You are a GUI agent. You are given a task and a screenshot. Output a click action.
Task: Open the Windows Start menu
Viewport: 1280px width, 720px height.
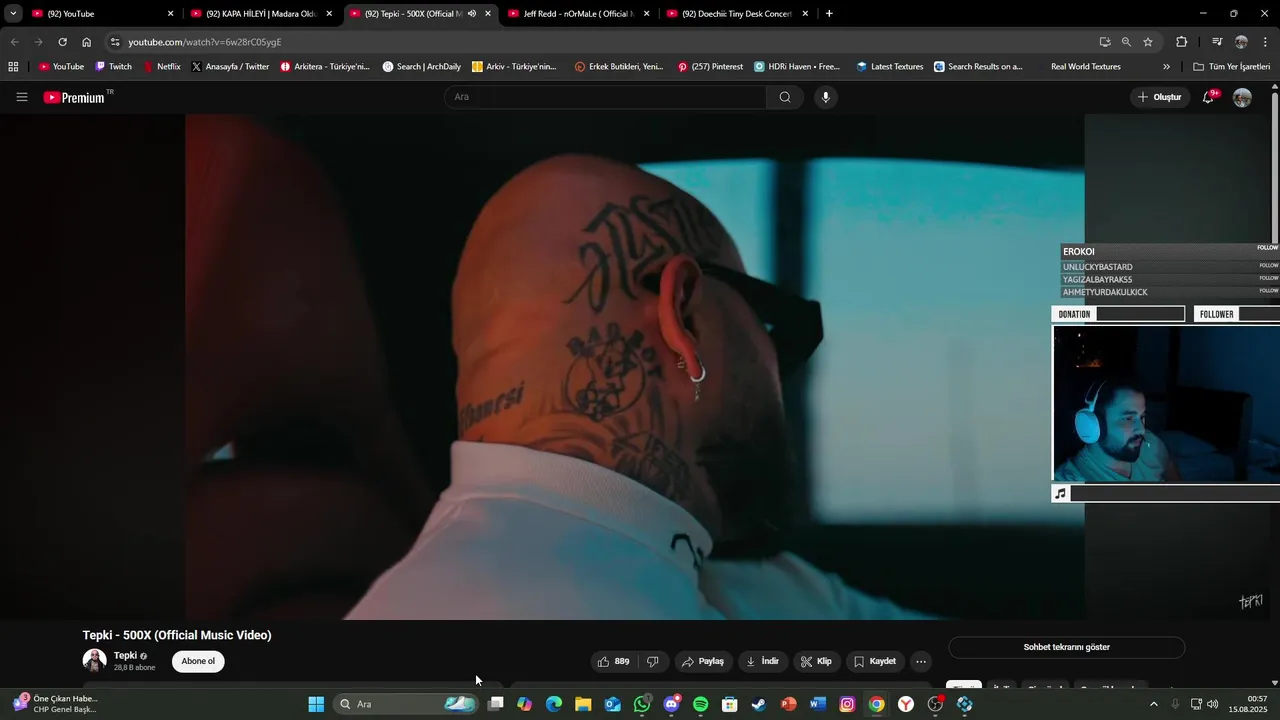(316, 704)
